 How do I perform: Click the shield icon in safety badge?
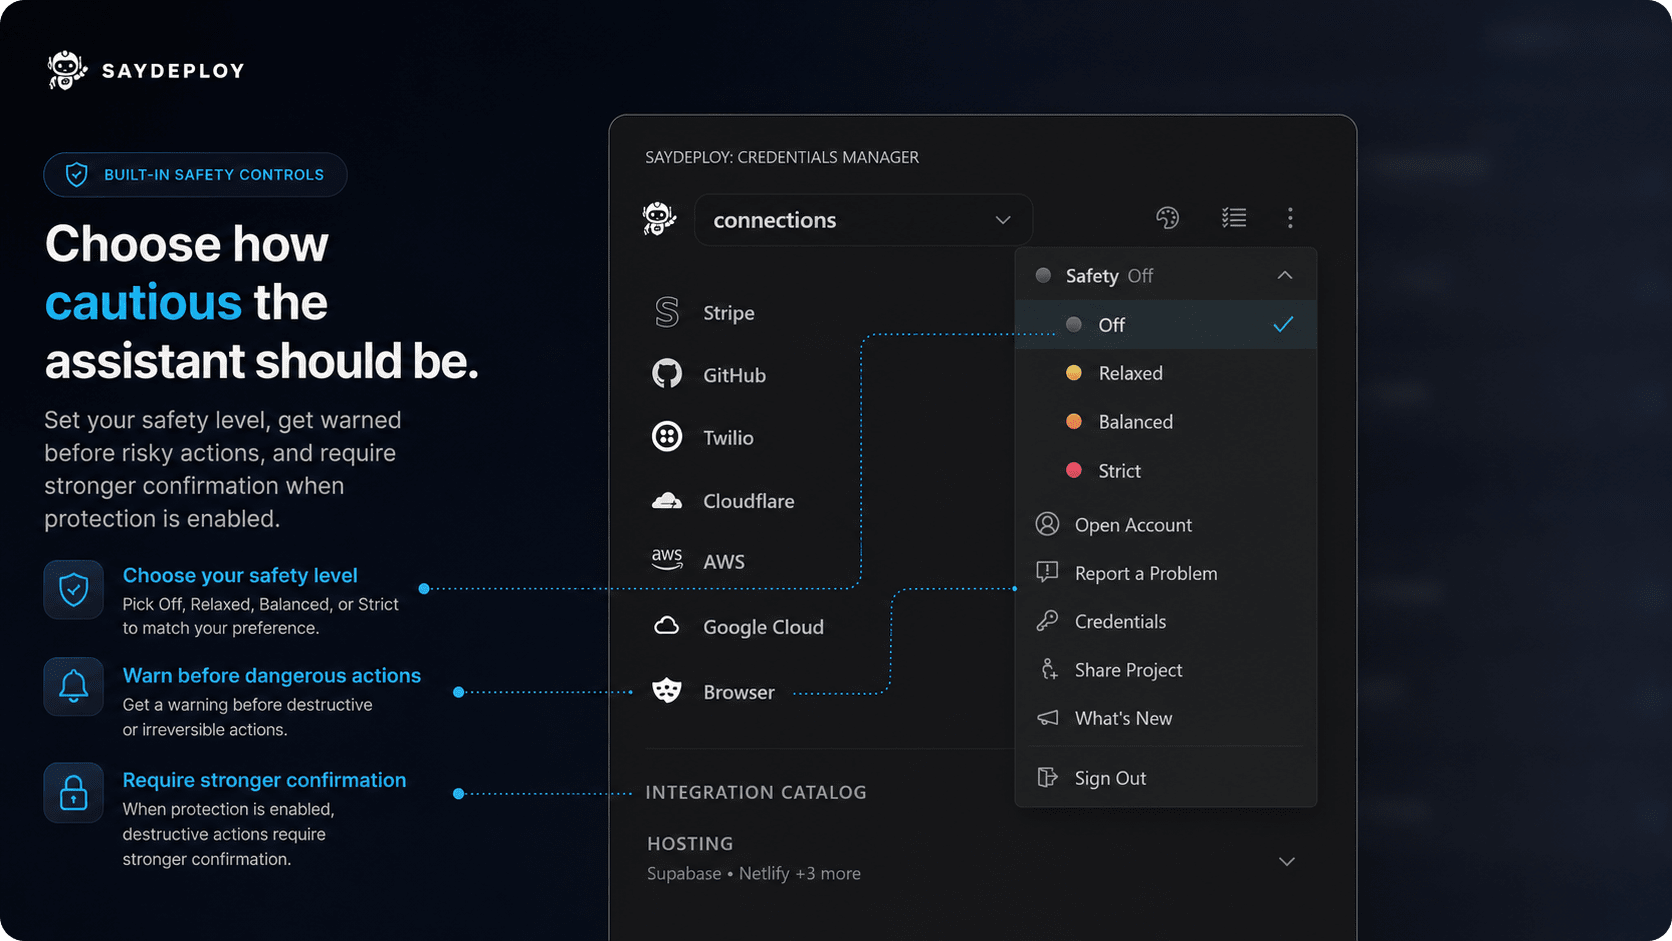click(76, 175)
